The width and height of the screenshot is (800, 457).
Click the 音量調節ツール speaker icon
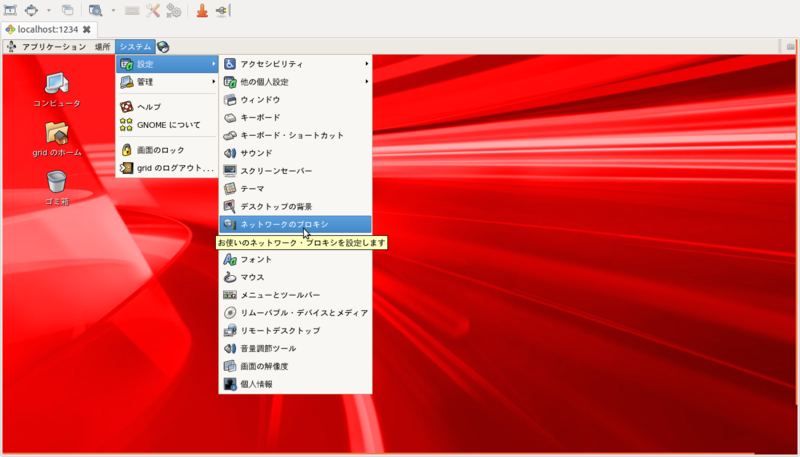tap(230, 348)
